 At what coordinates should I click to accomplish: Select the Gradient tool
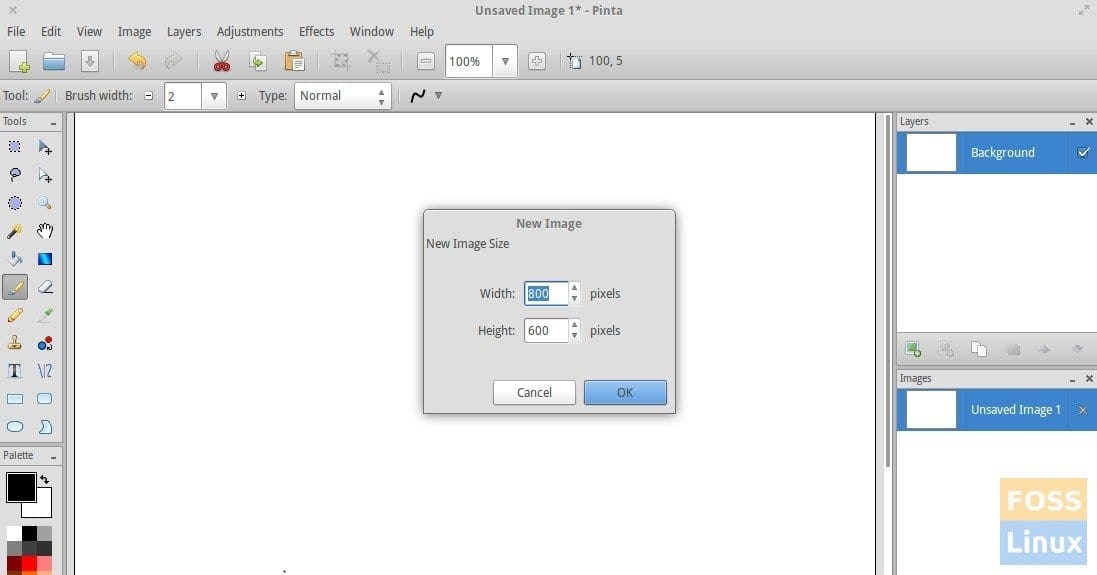[45, 259]
